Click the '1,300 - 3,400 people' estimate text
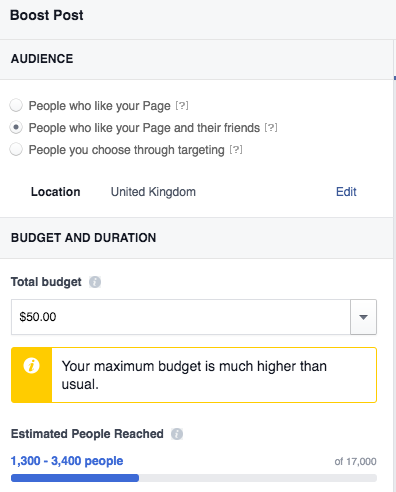This screenshot has height=492, width=396. (67, 461)
